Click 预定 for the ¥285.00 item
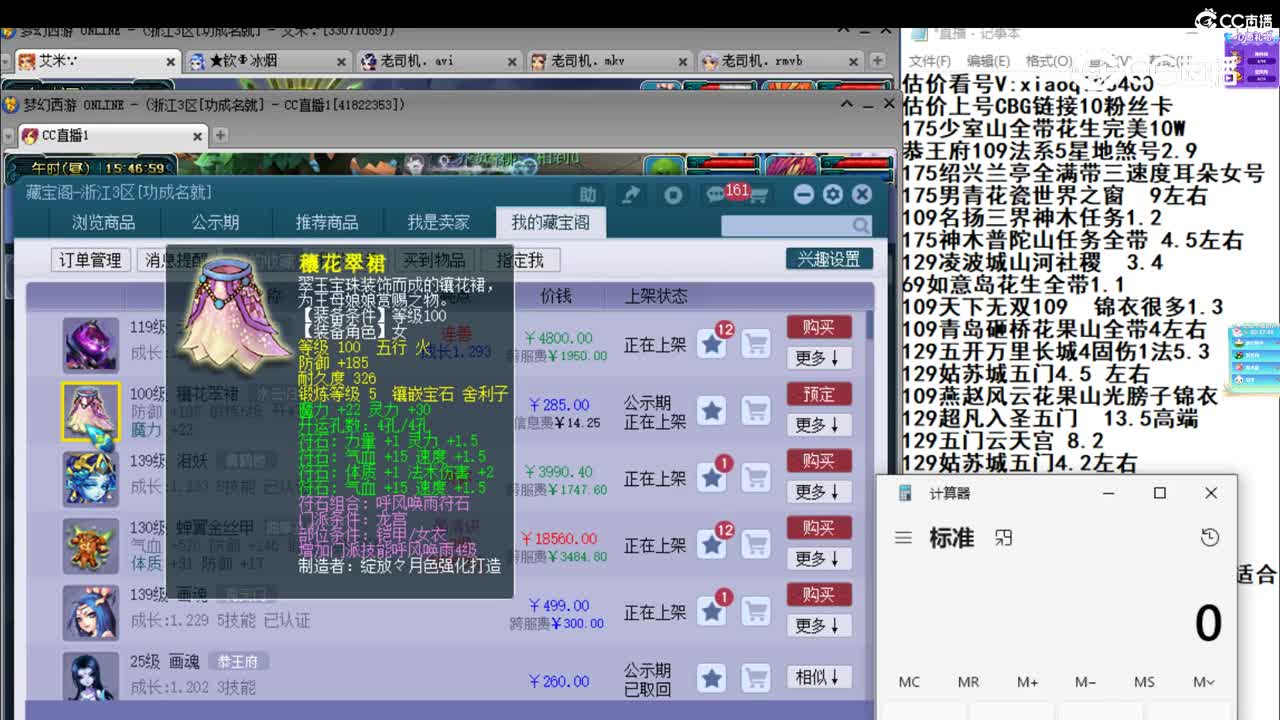This screenshot has width=1280, height=720. (819, 394)
